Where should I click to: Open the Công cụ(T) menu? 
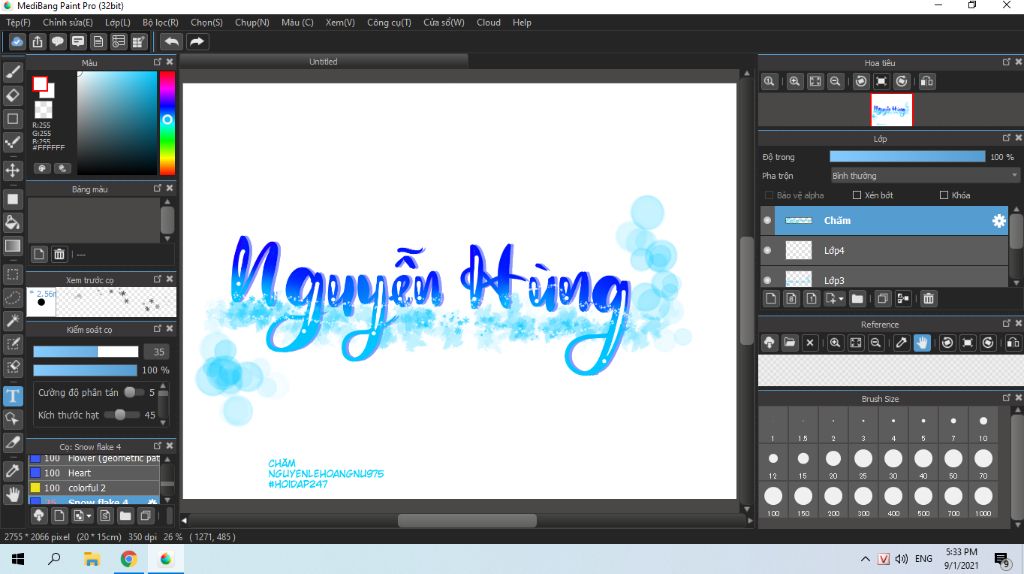(x=389, y=22)
